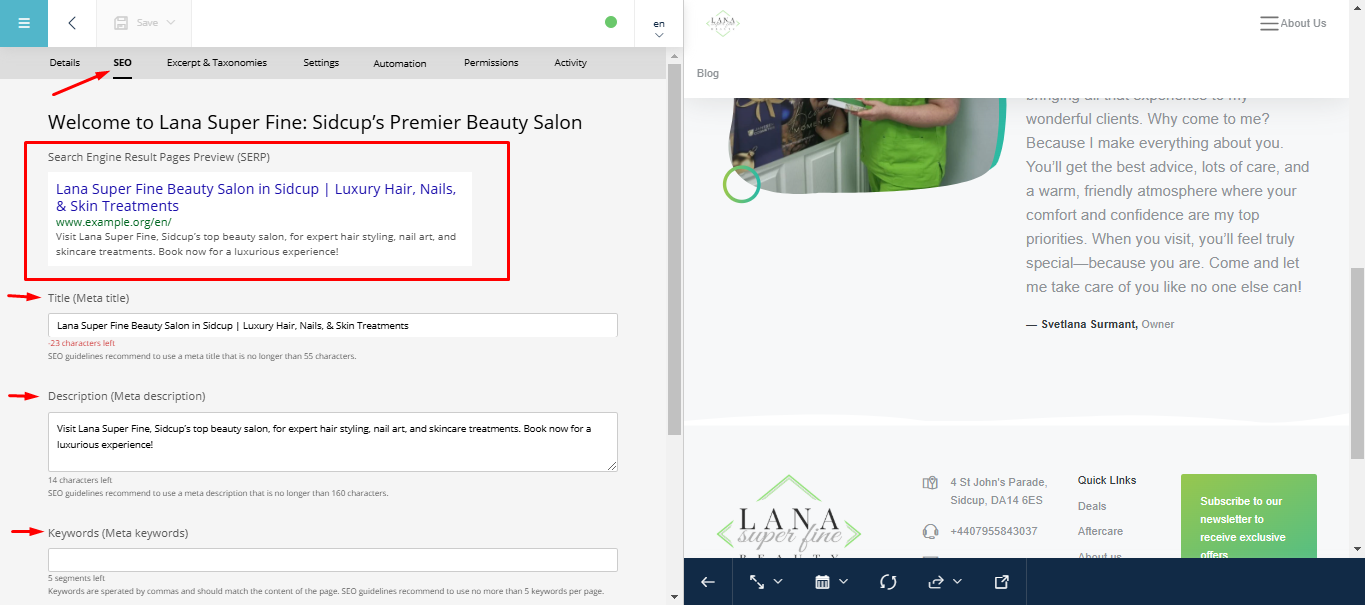Viewport: 1365px width, 605px height.
Task: Click the website hamburger menu icon
Action: click(x=1269, y=23)
